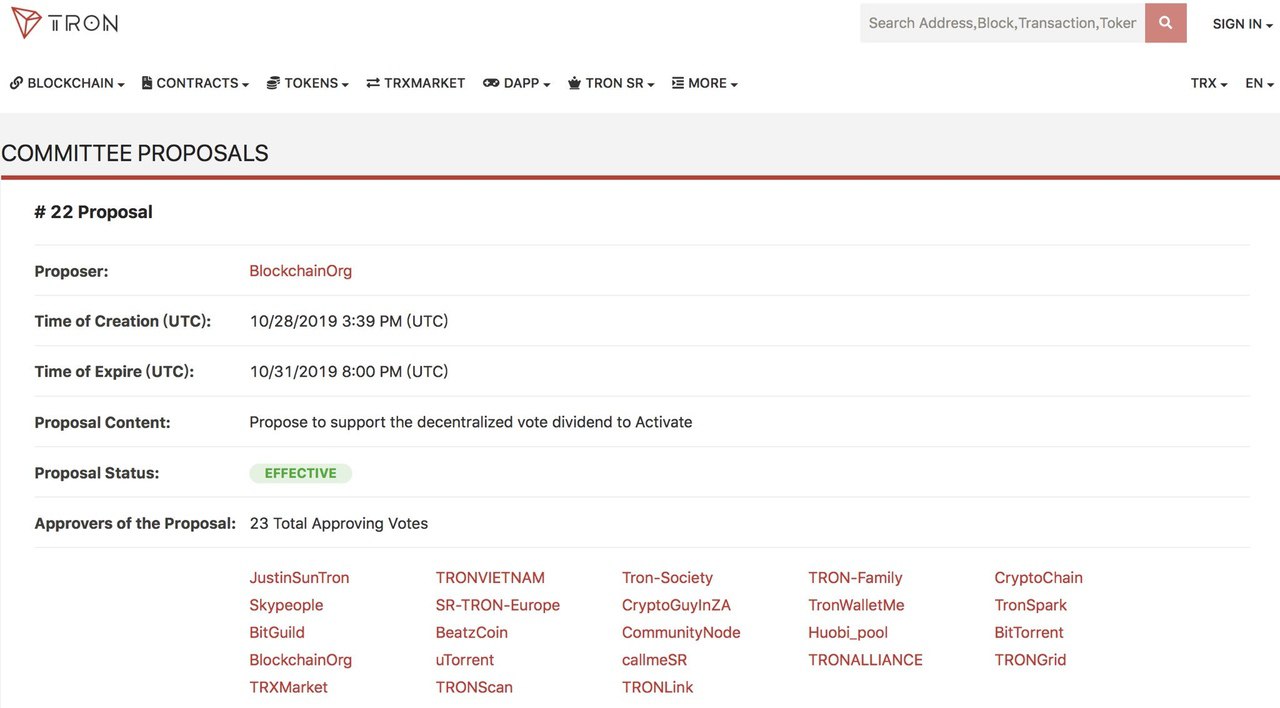Open the SIGN IN dropdown

pyautogui.click(x=1243, y=24)
